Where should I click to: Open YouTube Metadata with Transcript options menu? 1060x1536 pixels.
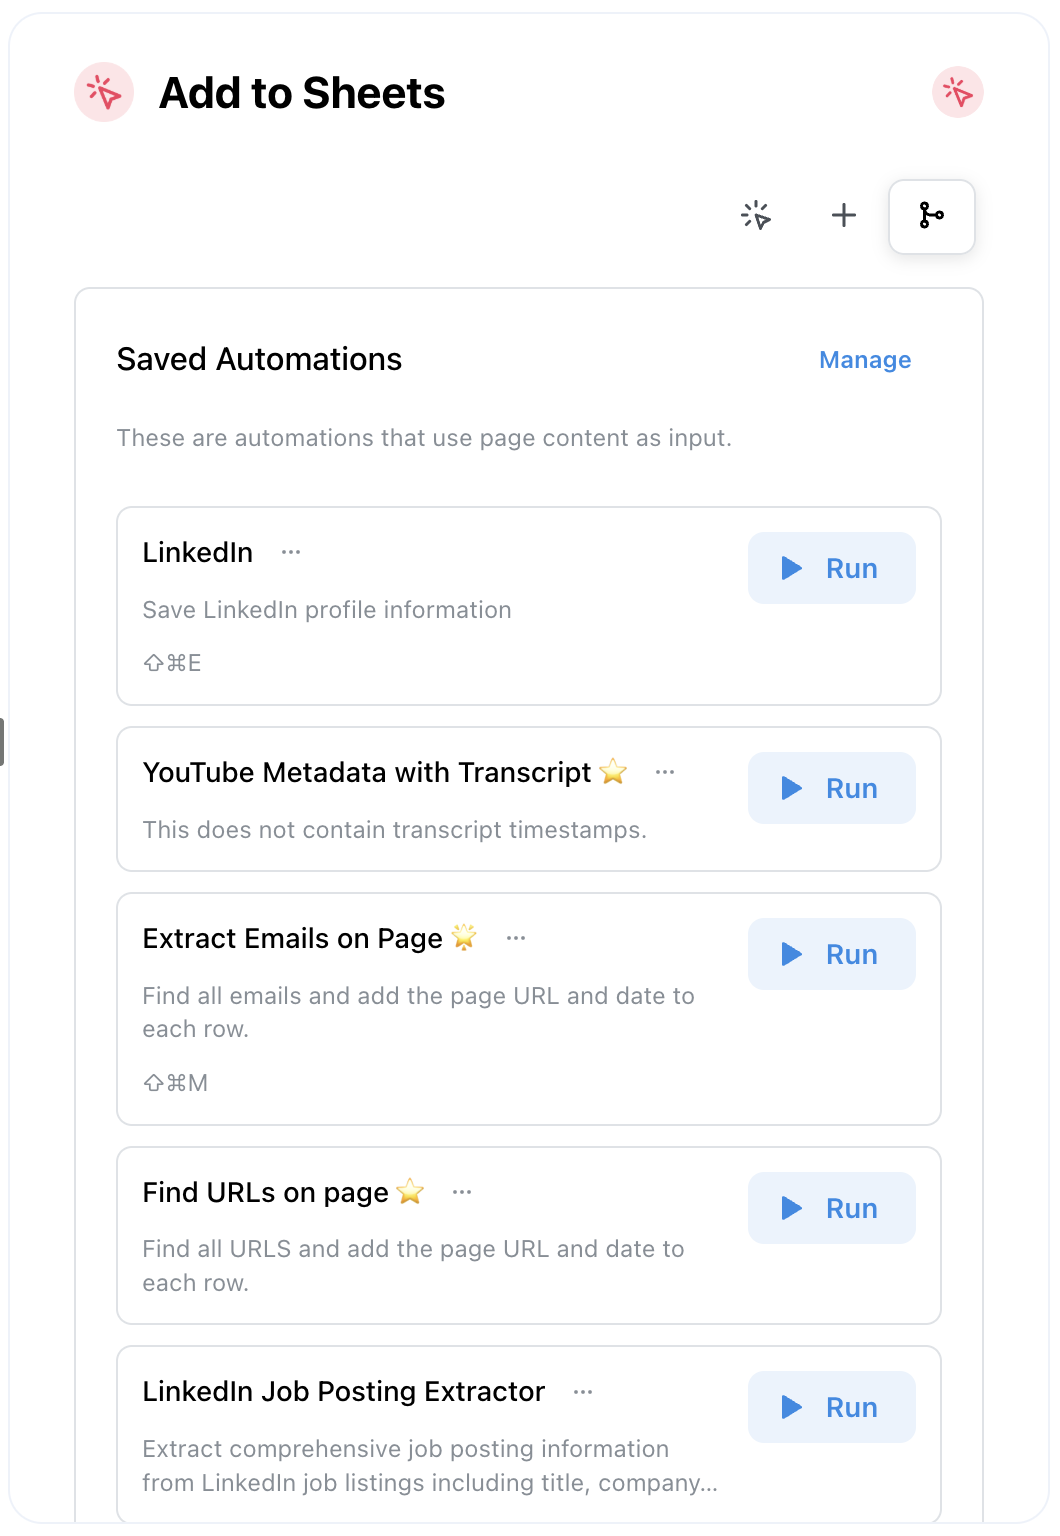[x=665, y=773]
